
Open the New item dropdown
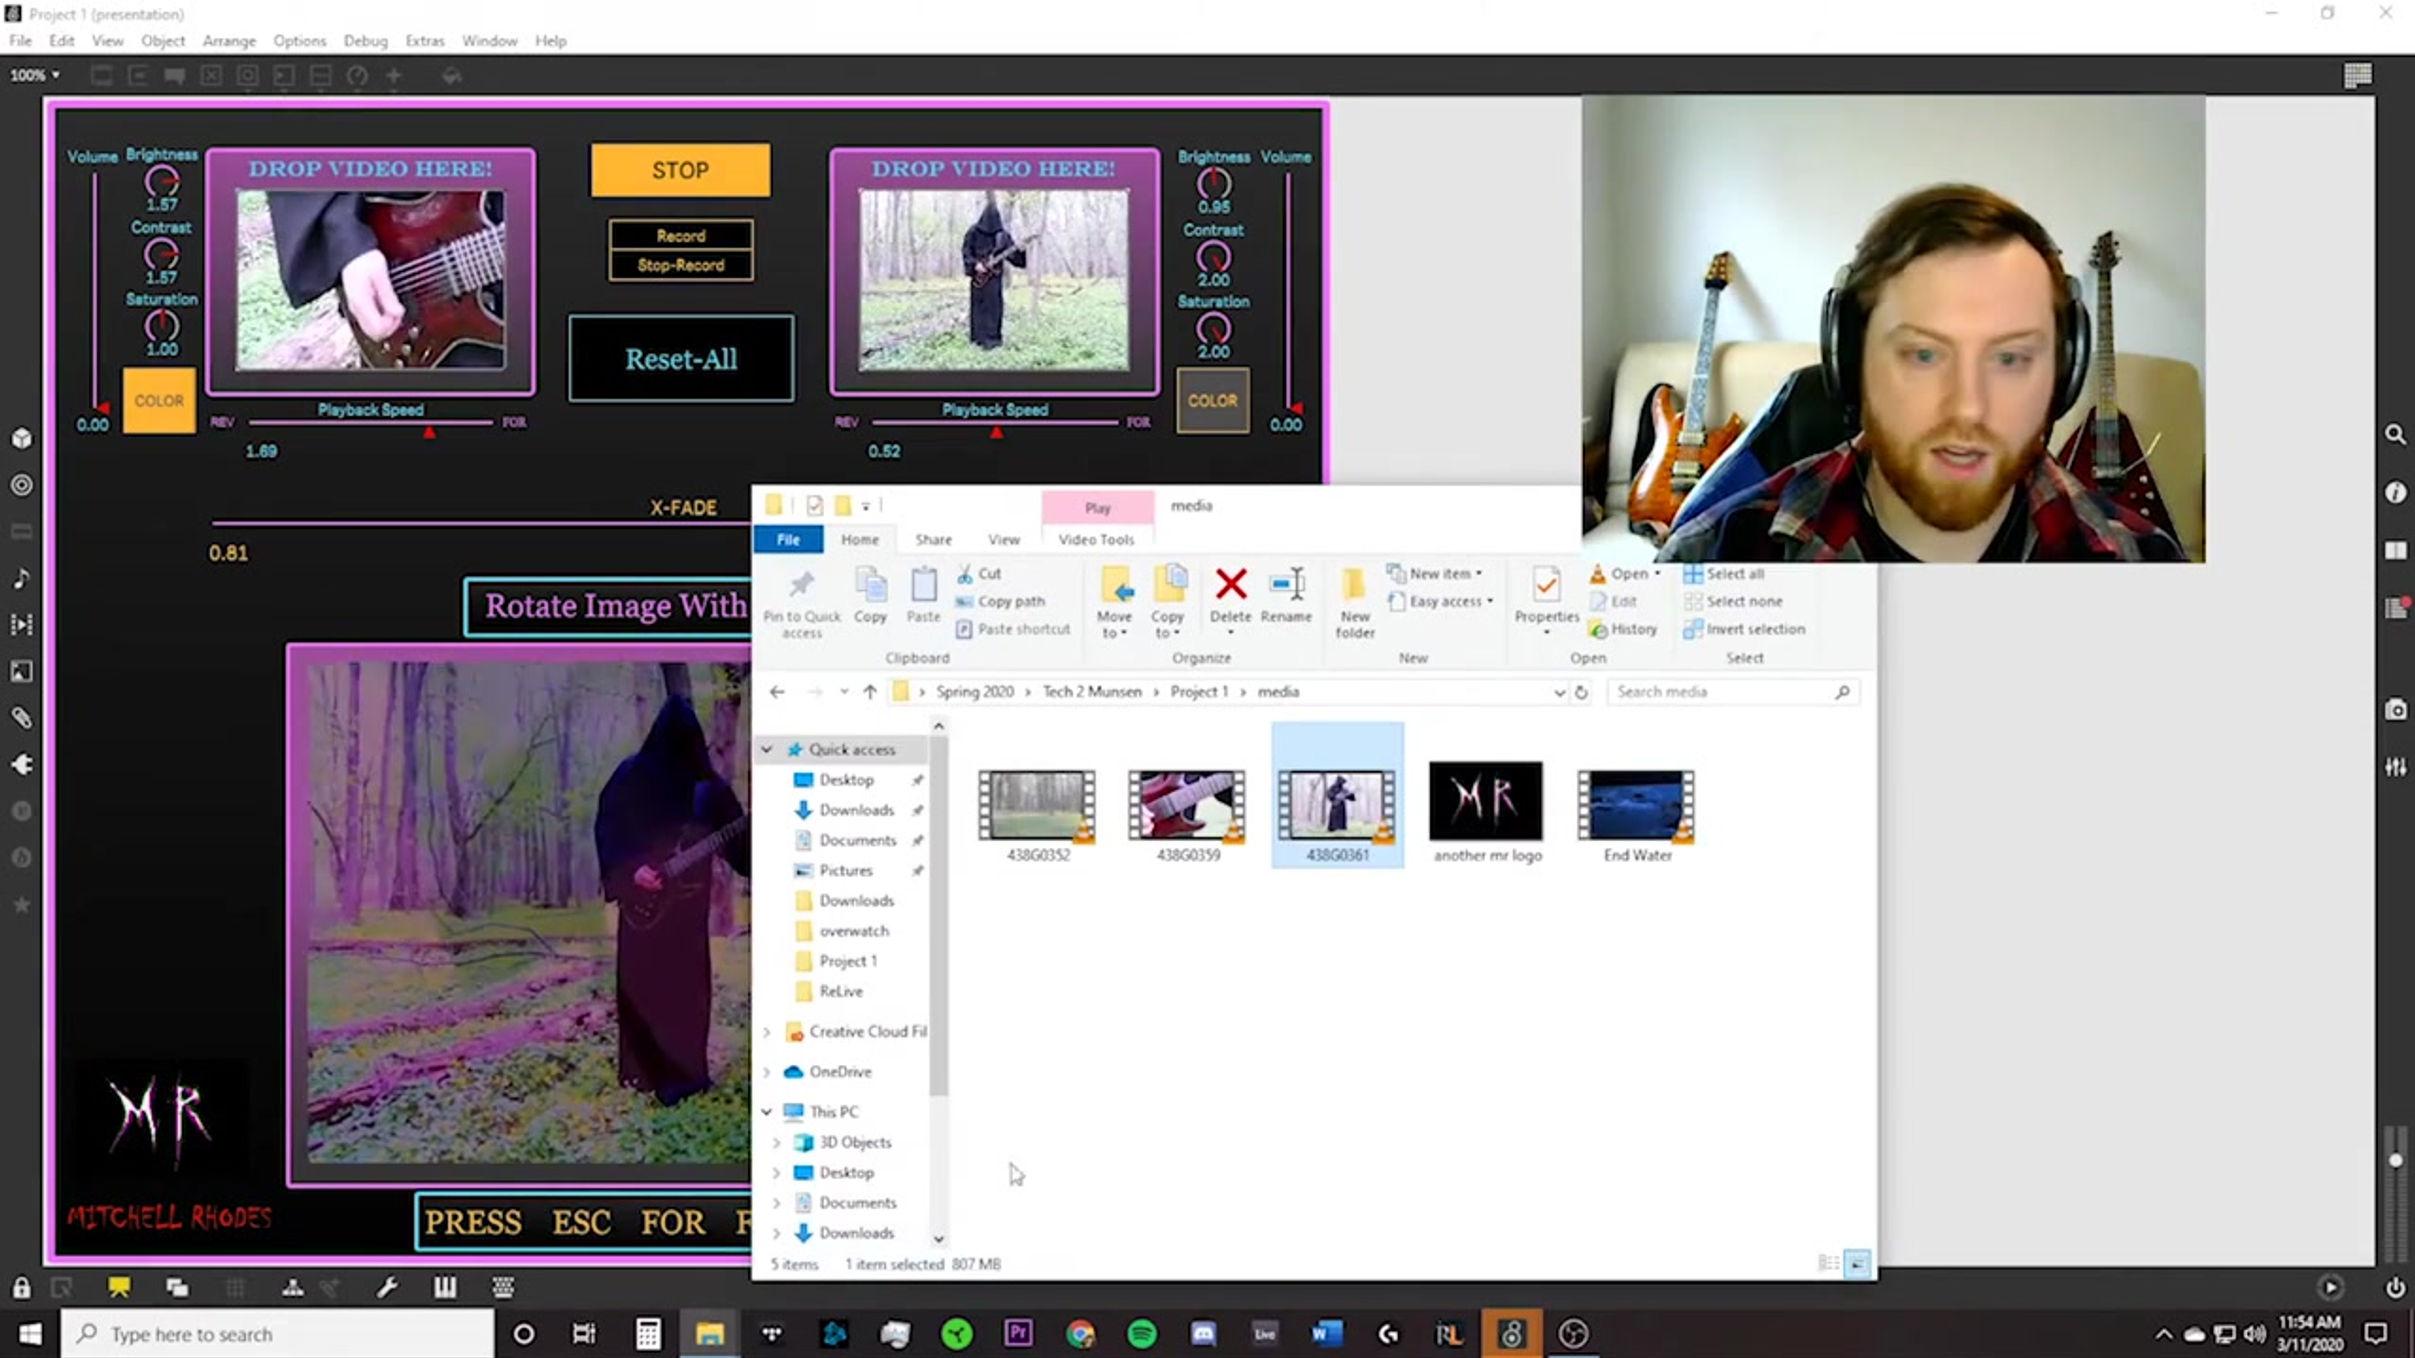point(1435,573)
